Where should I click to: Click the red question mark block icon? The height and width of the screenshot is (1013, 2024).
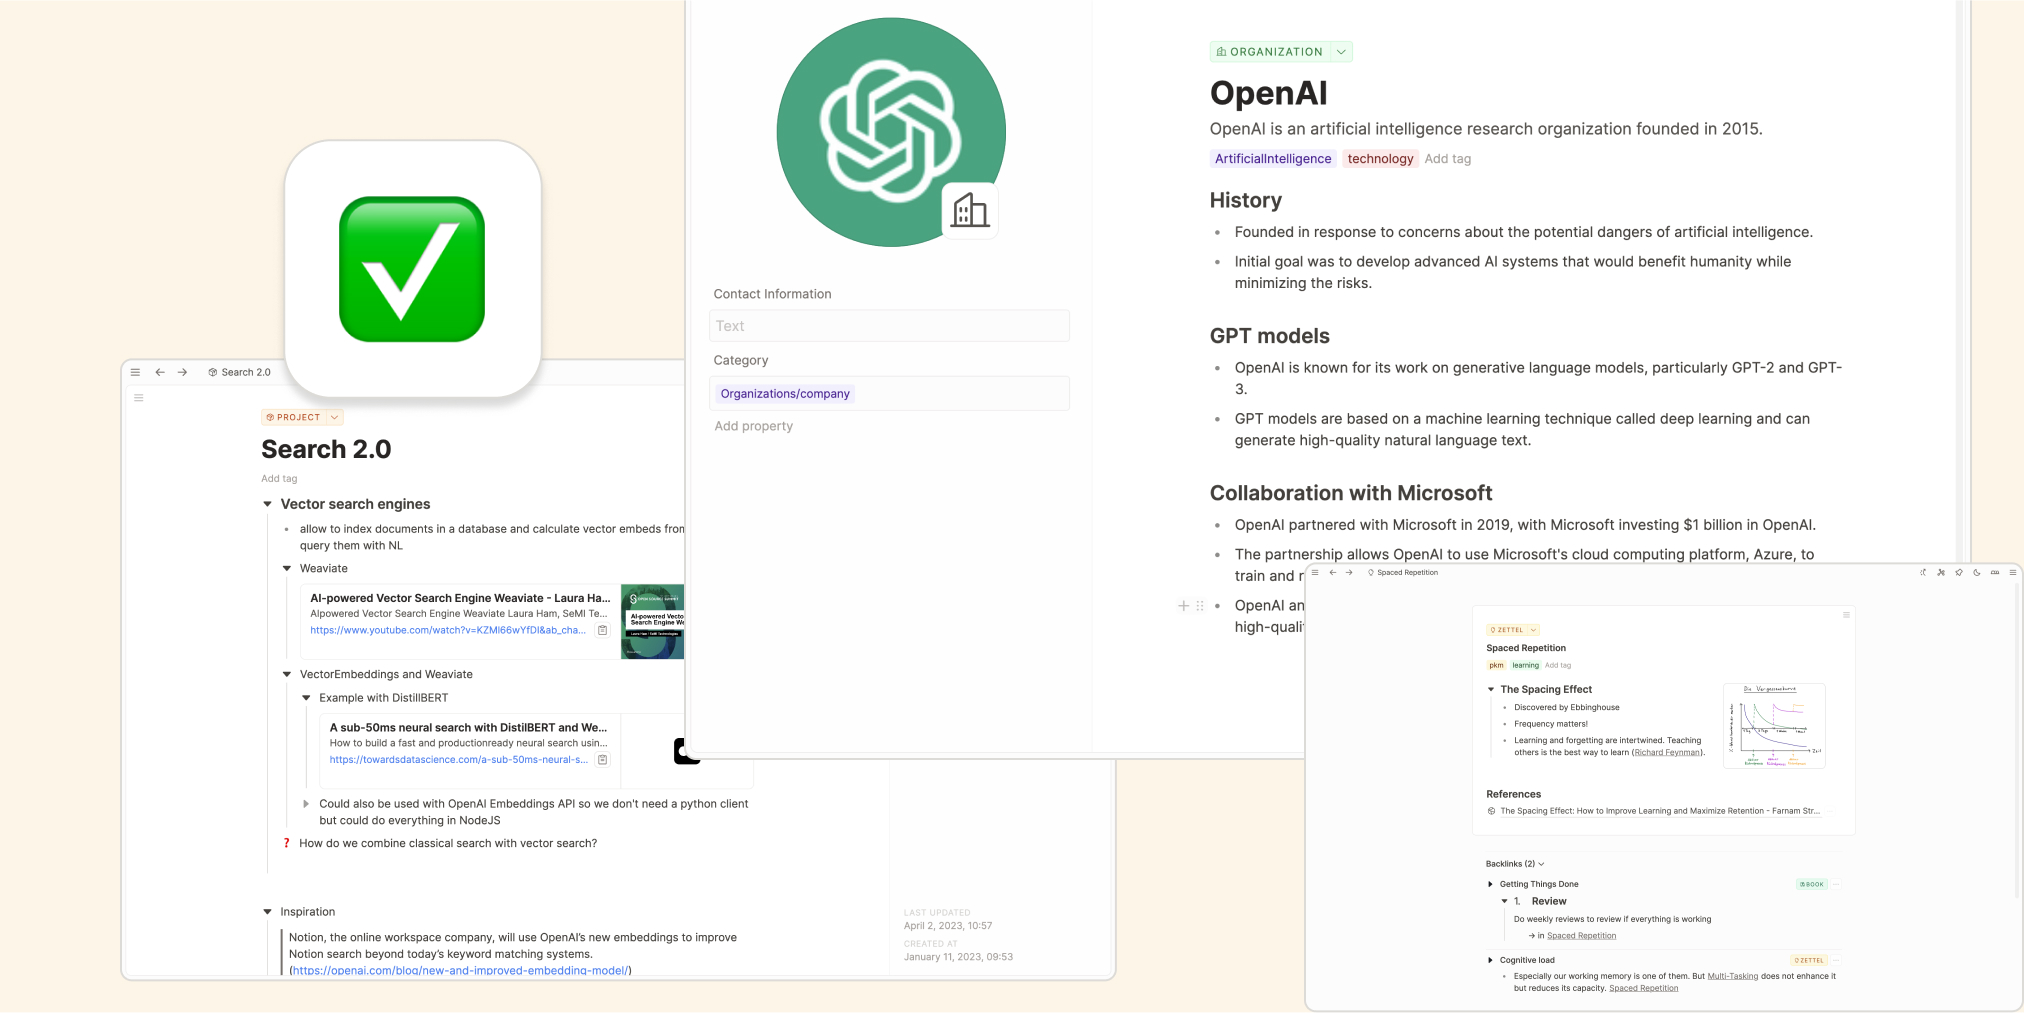click(287, 843)
